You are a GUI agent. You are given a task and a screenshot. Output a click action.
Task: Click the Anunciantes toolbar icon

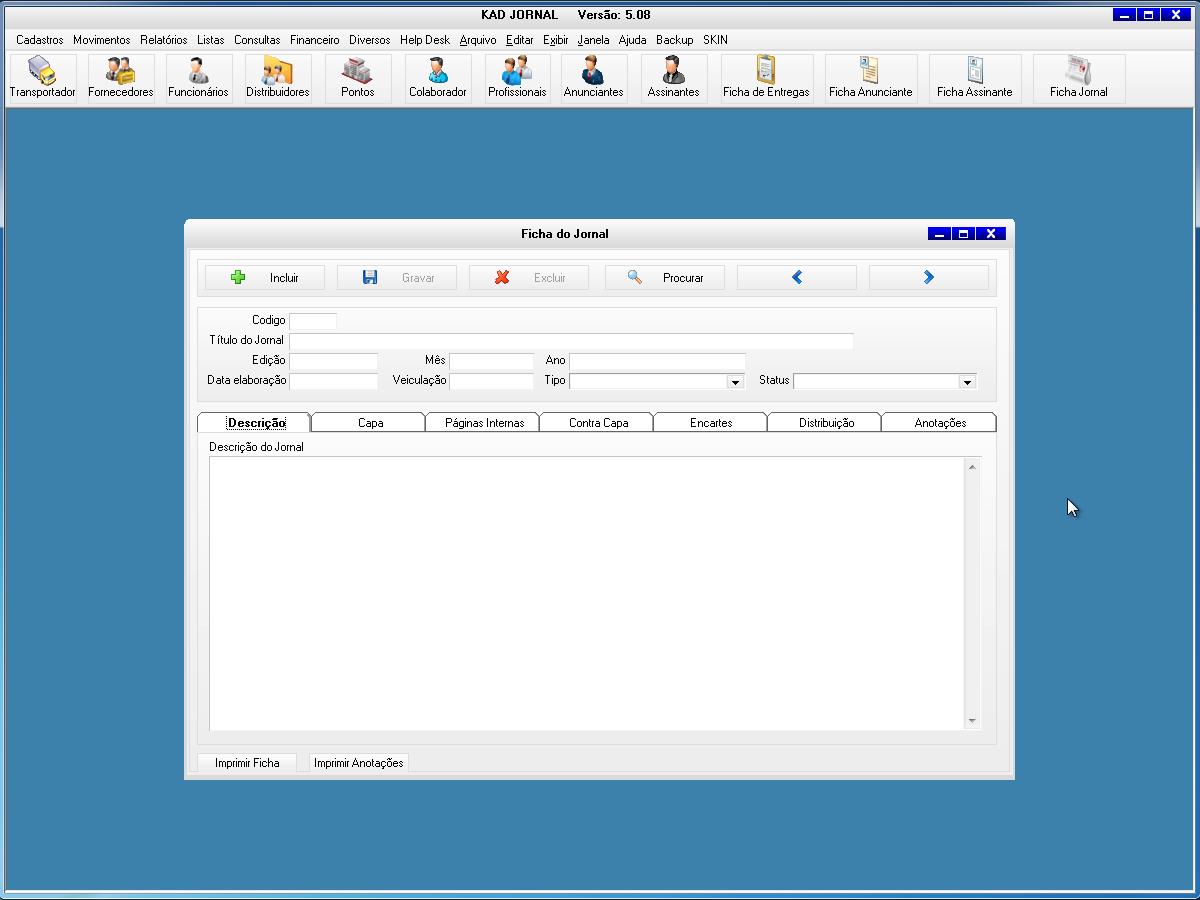pyautogui.click(x=593, y=78)
